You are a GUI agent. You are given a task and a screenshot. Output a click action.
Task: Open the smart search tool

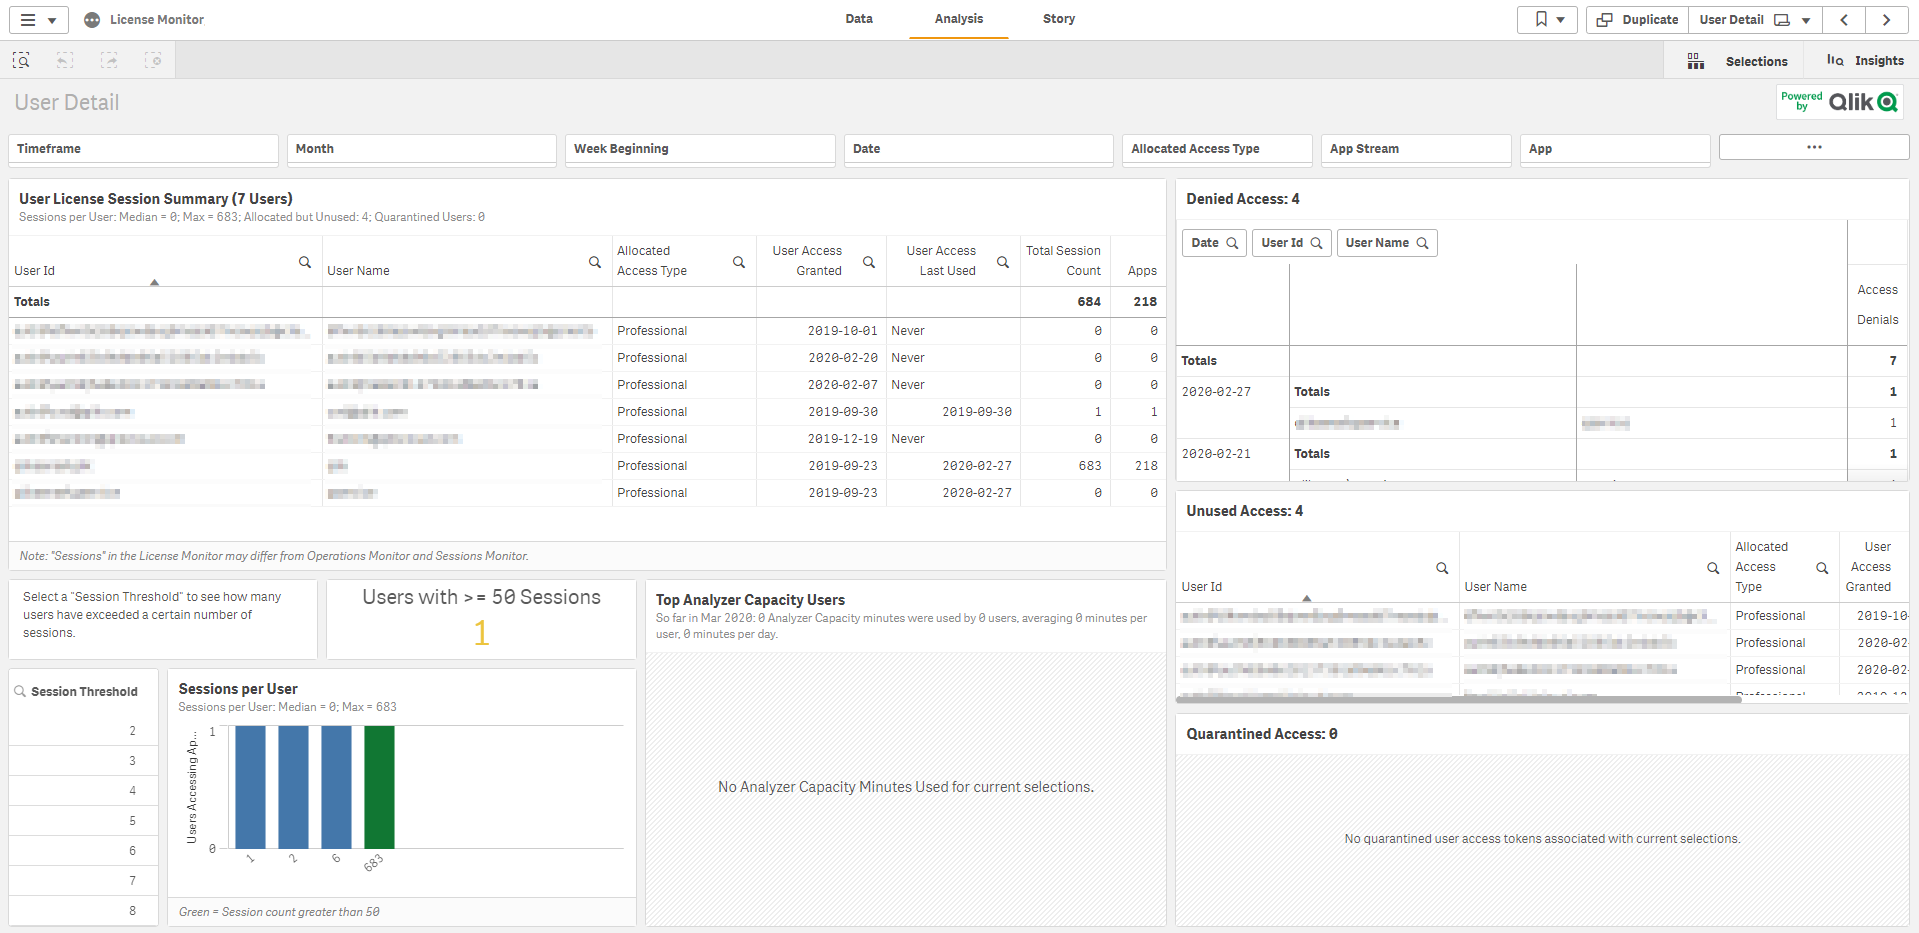click(x=21, y=61)
